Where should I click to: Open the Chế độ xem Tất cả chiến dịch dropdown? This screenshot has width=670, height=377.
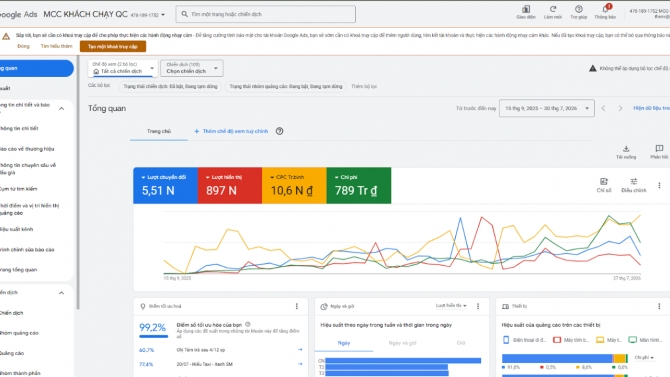pos(123,68)
